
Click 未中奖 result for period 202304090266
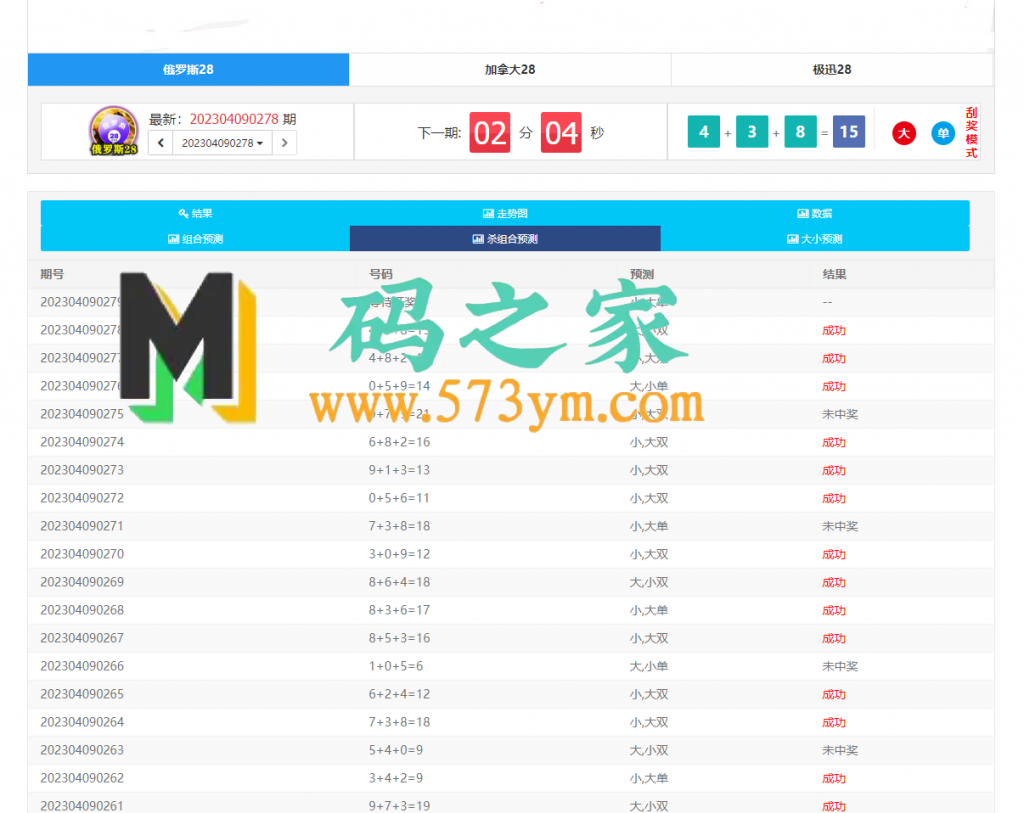tap(840, 667)
